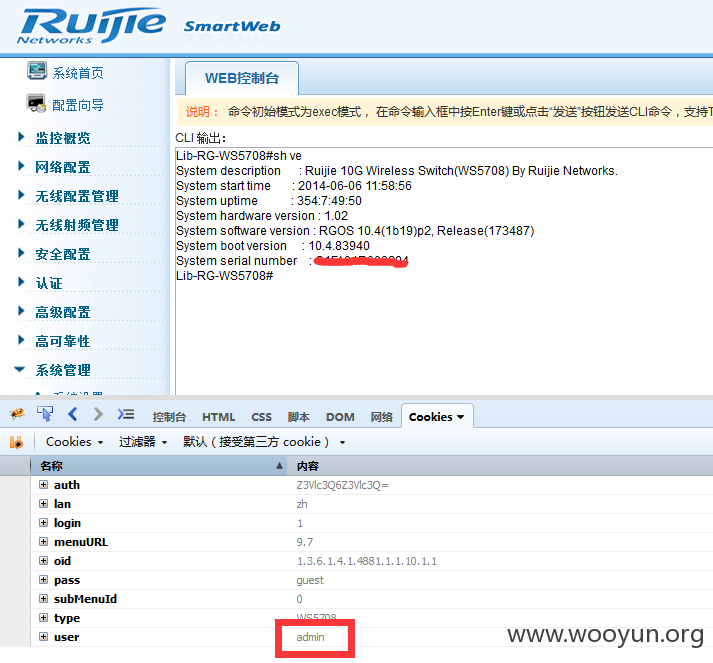
Task: Expand the lan cookie row
Action: 43,504
